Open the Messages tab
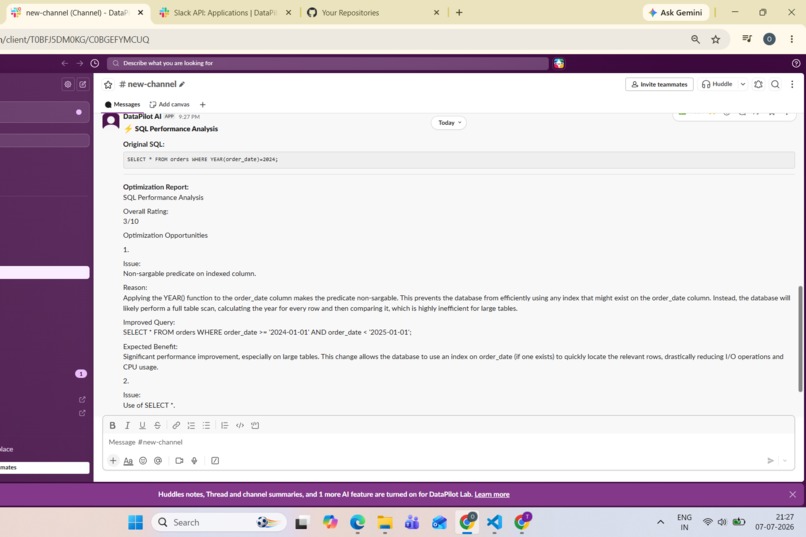This screenshot has width=806, height=537. coord(122,104)
